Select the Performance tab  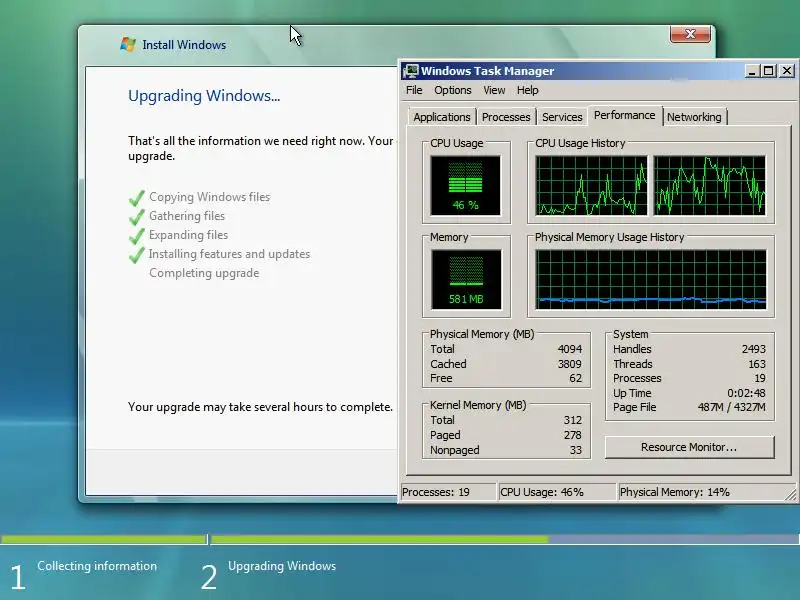point(624,115)
